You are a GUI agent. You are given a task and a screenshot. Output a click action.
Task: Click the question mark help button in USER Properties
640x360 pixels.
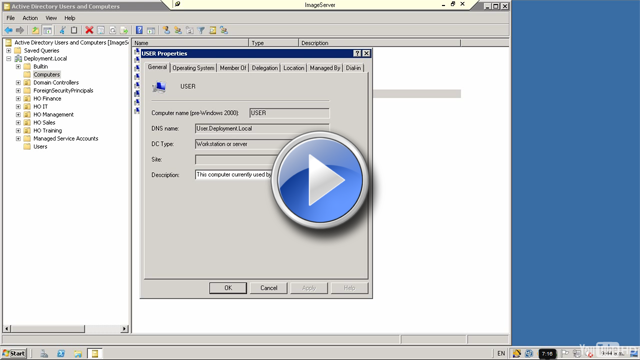357,53
